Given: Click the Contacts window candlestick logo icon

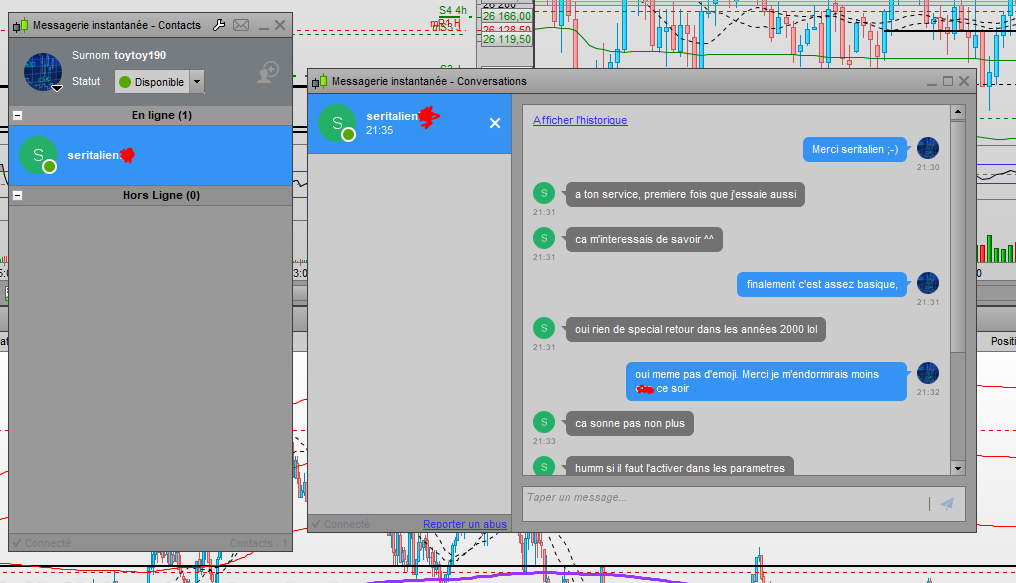Looking at the screenshot, I should click(x=21, y=25).
